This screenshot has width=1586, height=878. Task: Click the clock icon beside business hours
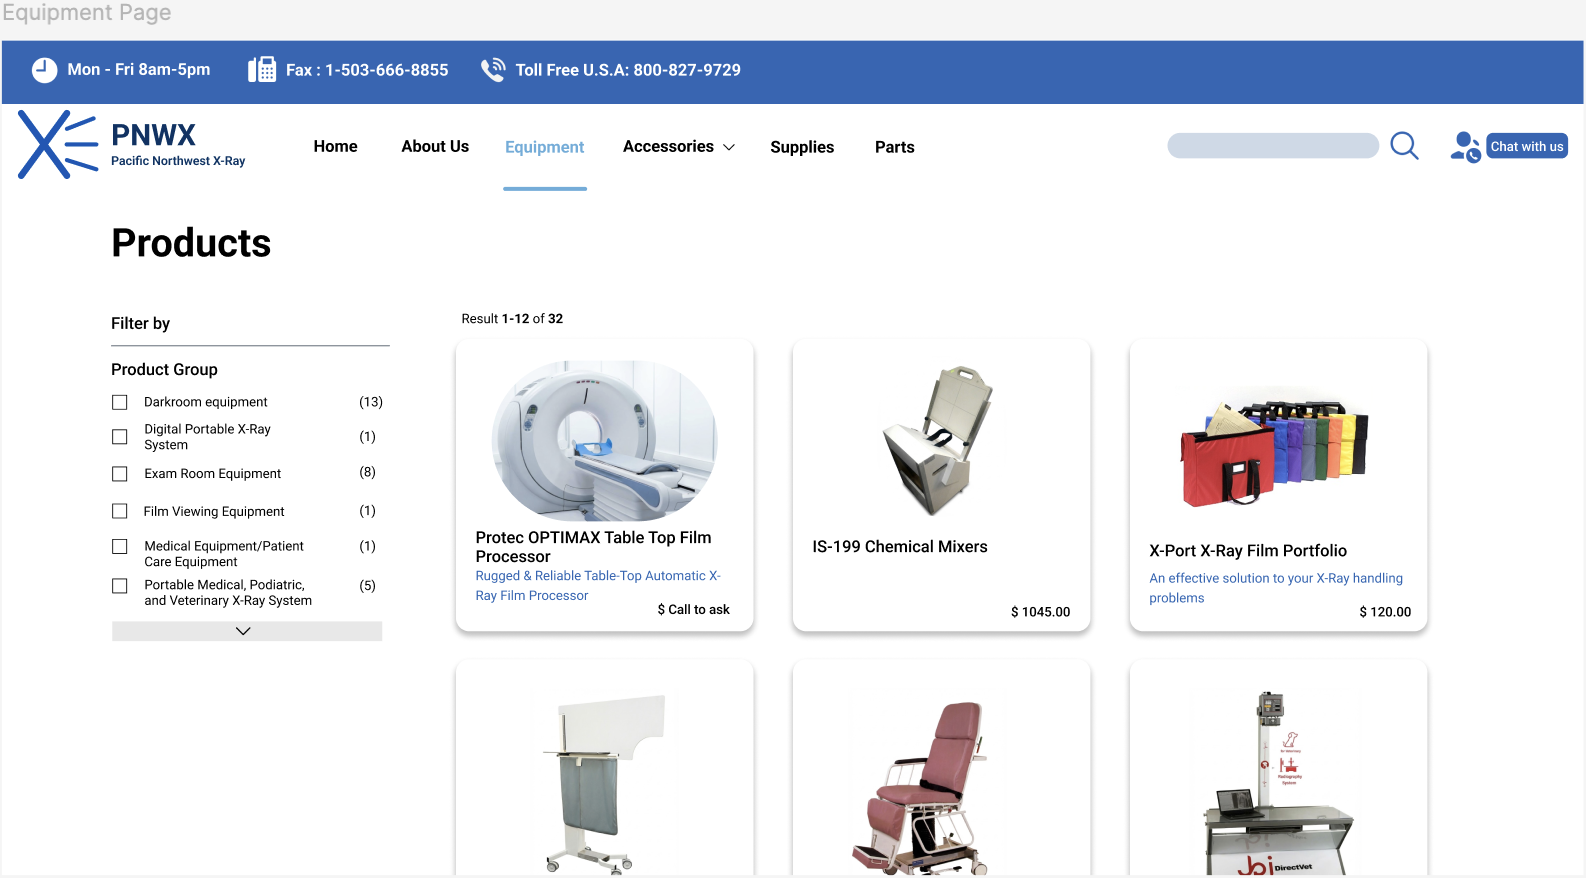(x=44, y=70)
